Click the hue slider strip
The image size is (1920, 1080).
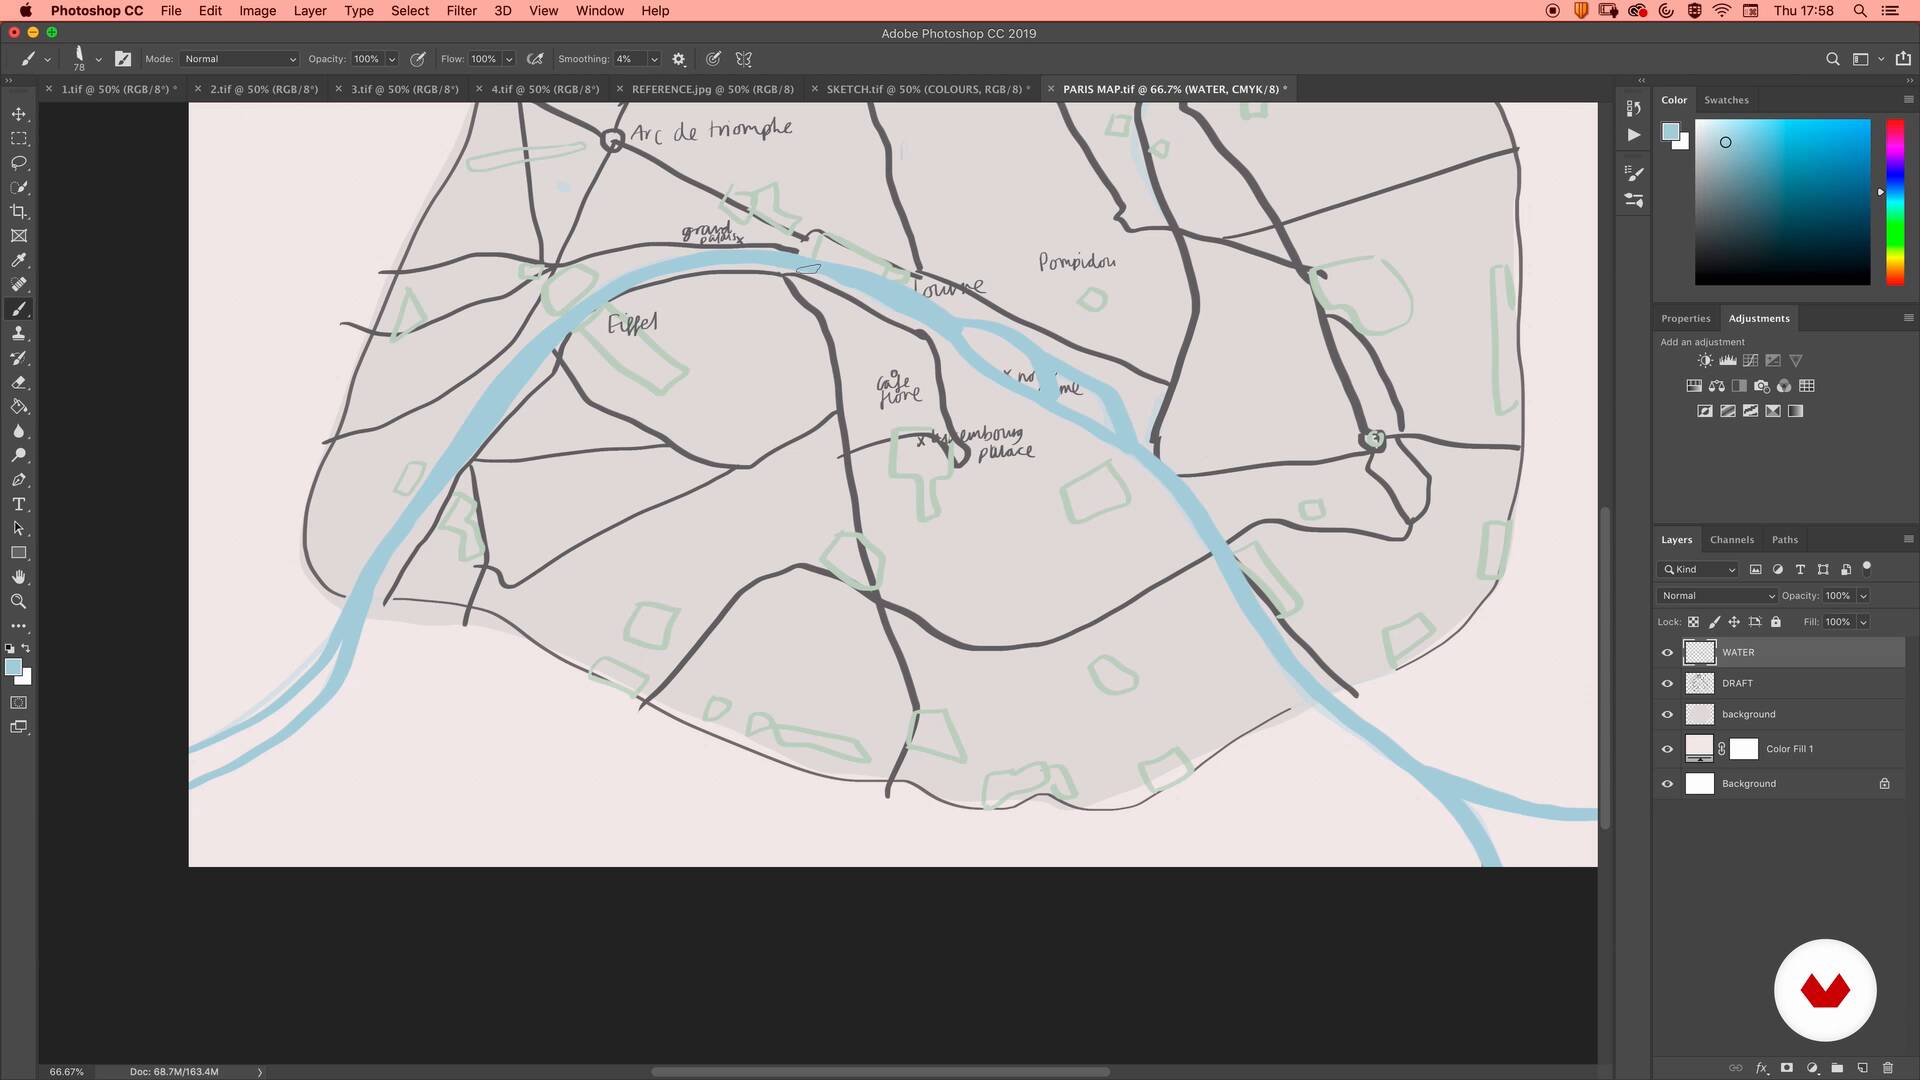click(1895, 202)
